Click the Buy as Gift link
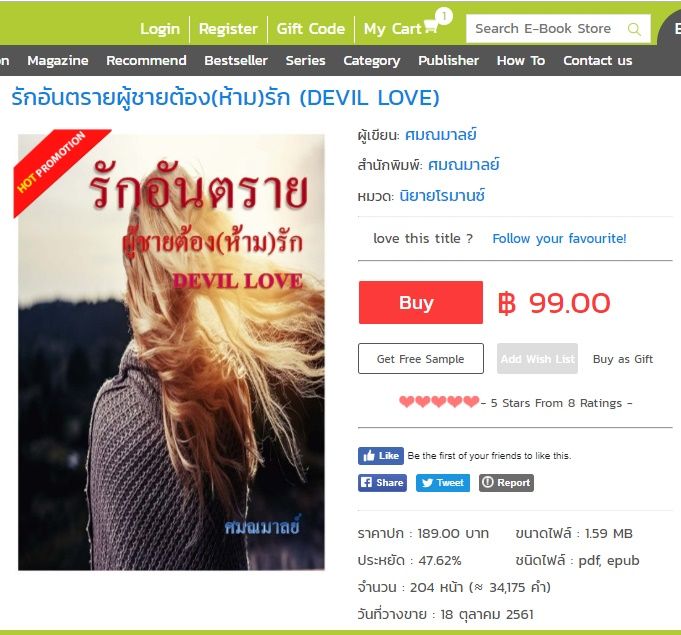 (x=623, y=359)
